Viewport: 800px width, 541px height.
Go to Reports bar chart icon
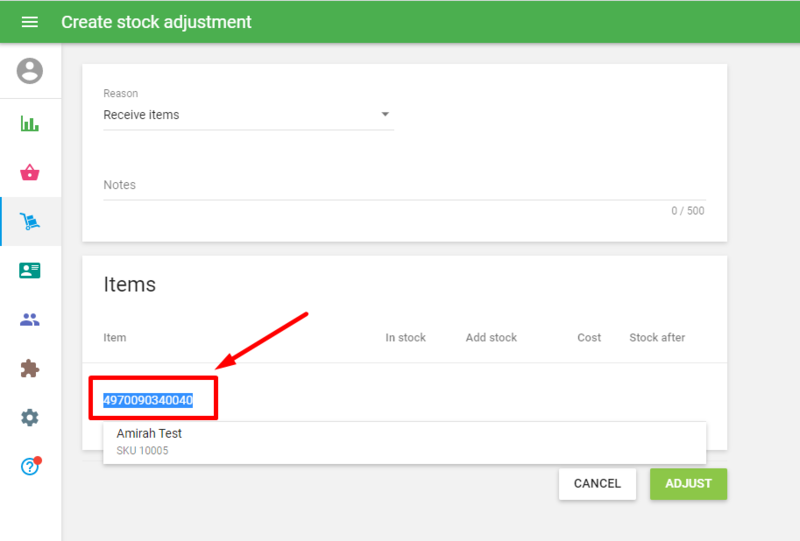tap(30, 124)
